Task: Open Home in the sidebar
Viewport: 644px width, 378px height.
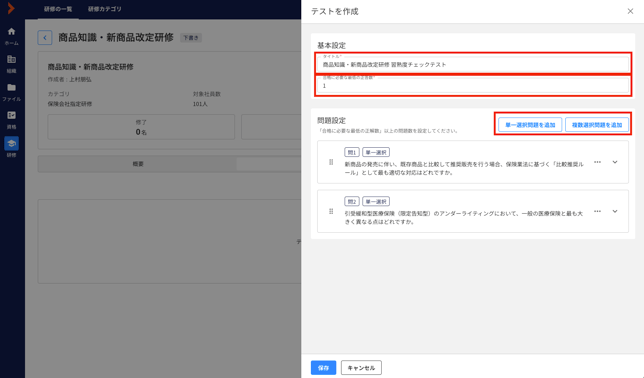Action: [12, 36]
